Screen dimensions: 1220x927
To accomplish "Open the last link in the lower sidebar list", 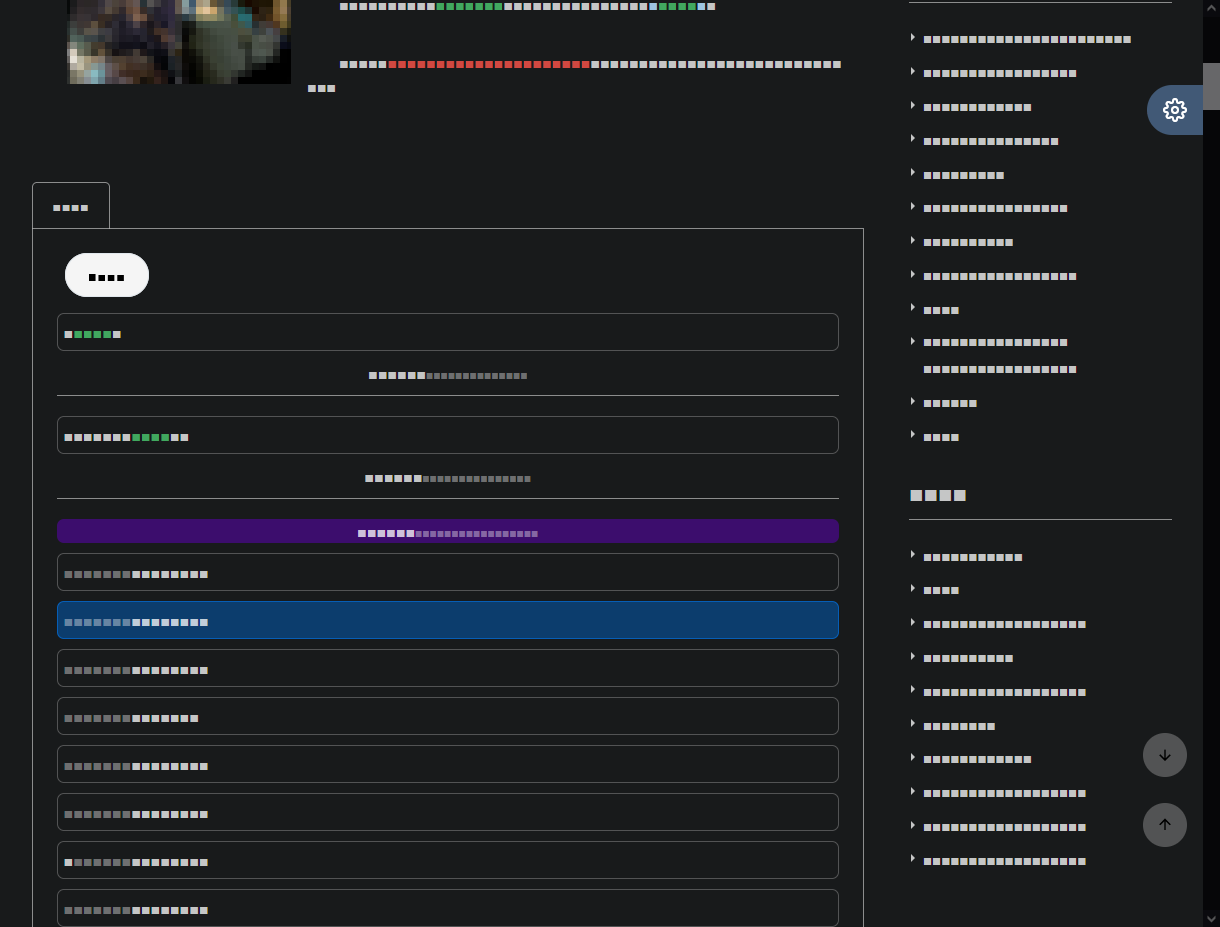I will 1004,861.
